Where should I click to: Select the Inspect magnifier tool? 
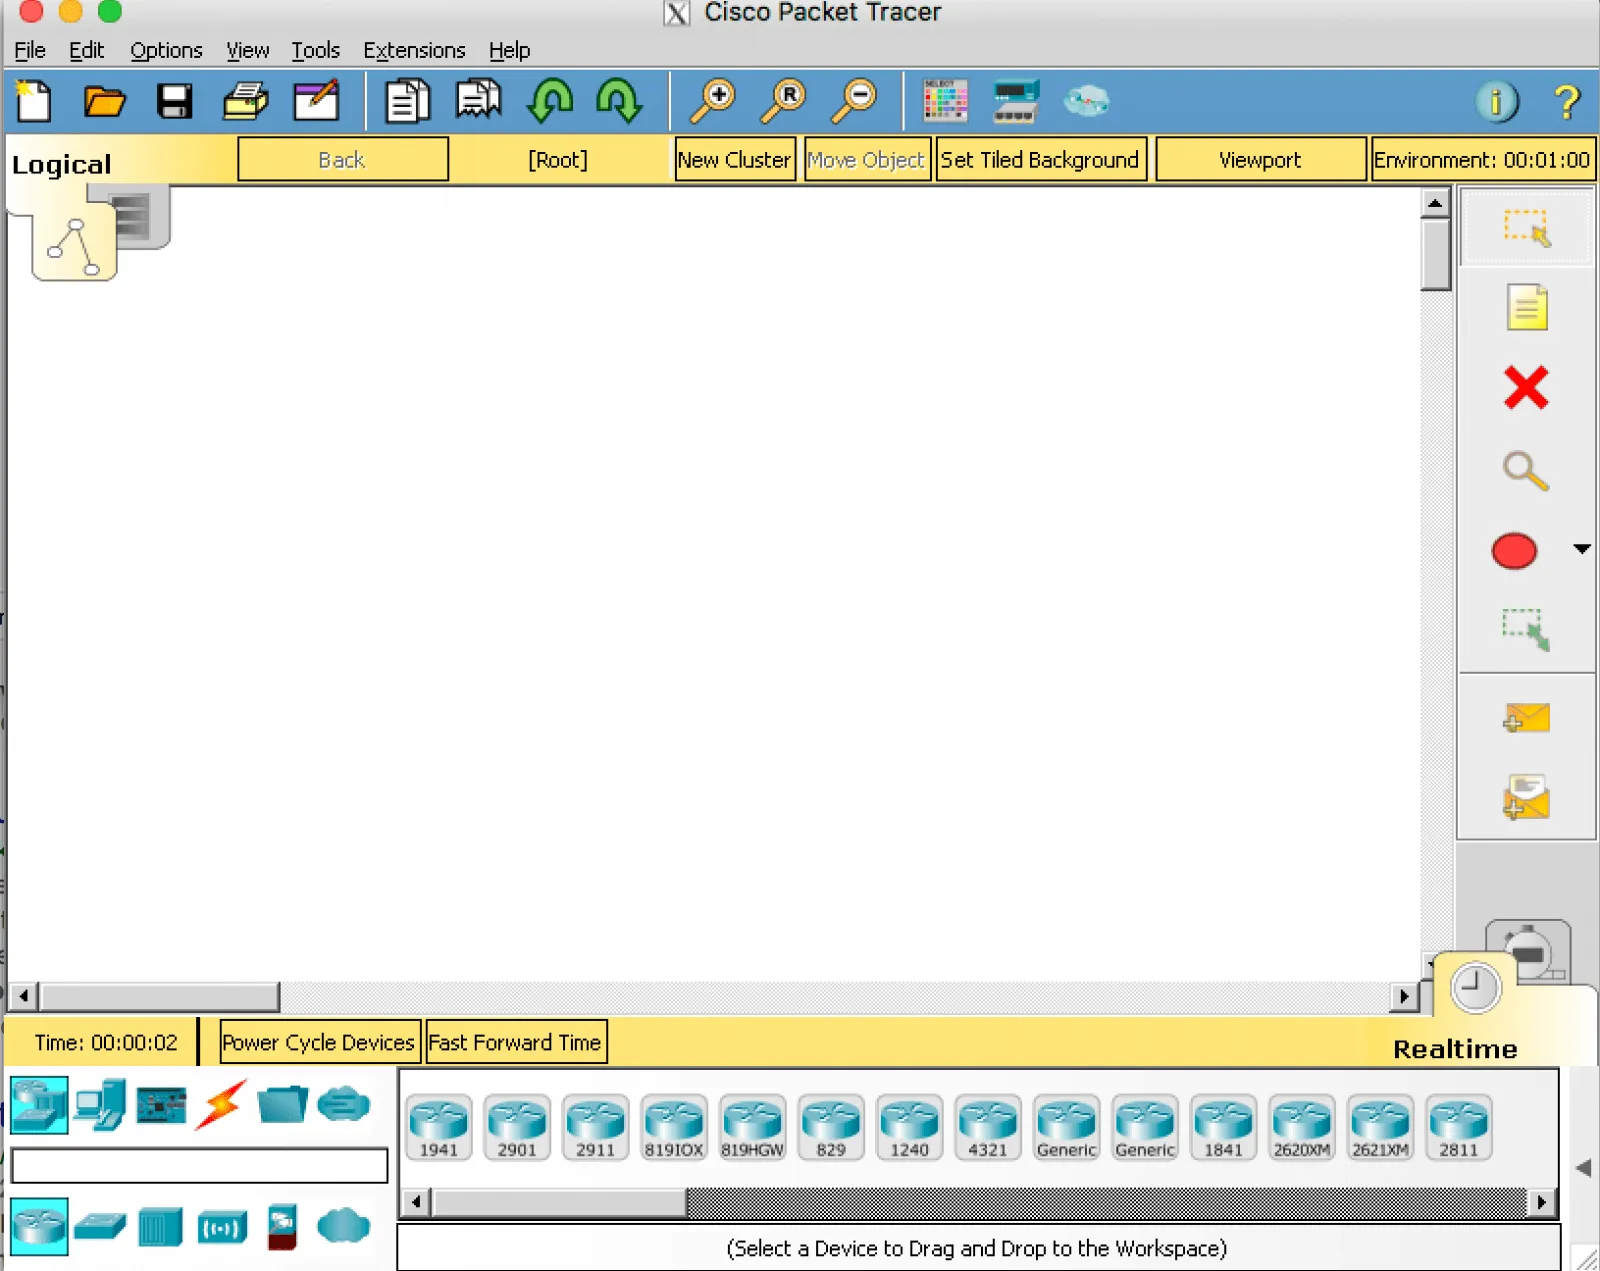point(1525,470)
